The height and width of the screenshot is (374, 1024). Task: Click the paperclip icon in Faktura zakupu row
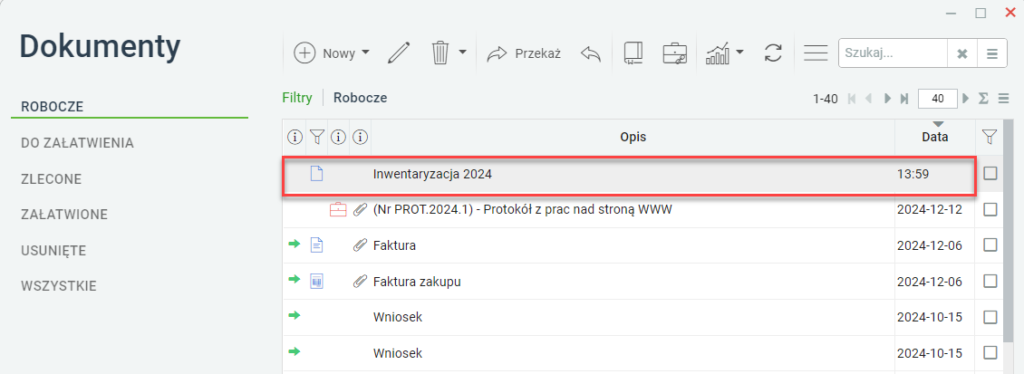(360, 281)
